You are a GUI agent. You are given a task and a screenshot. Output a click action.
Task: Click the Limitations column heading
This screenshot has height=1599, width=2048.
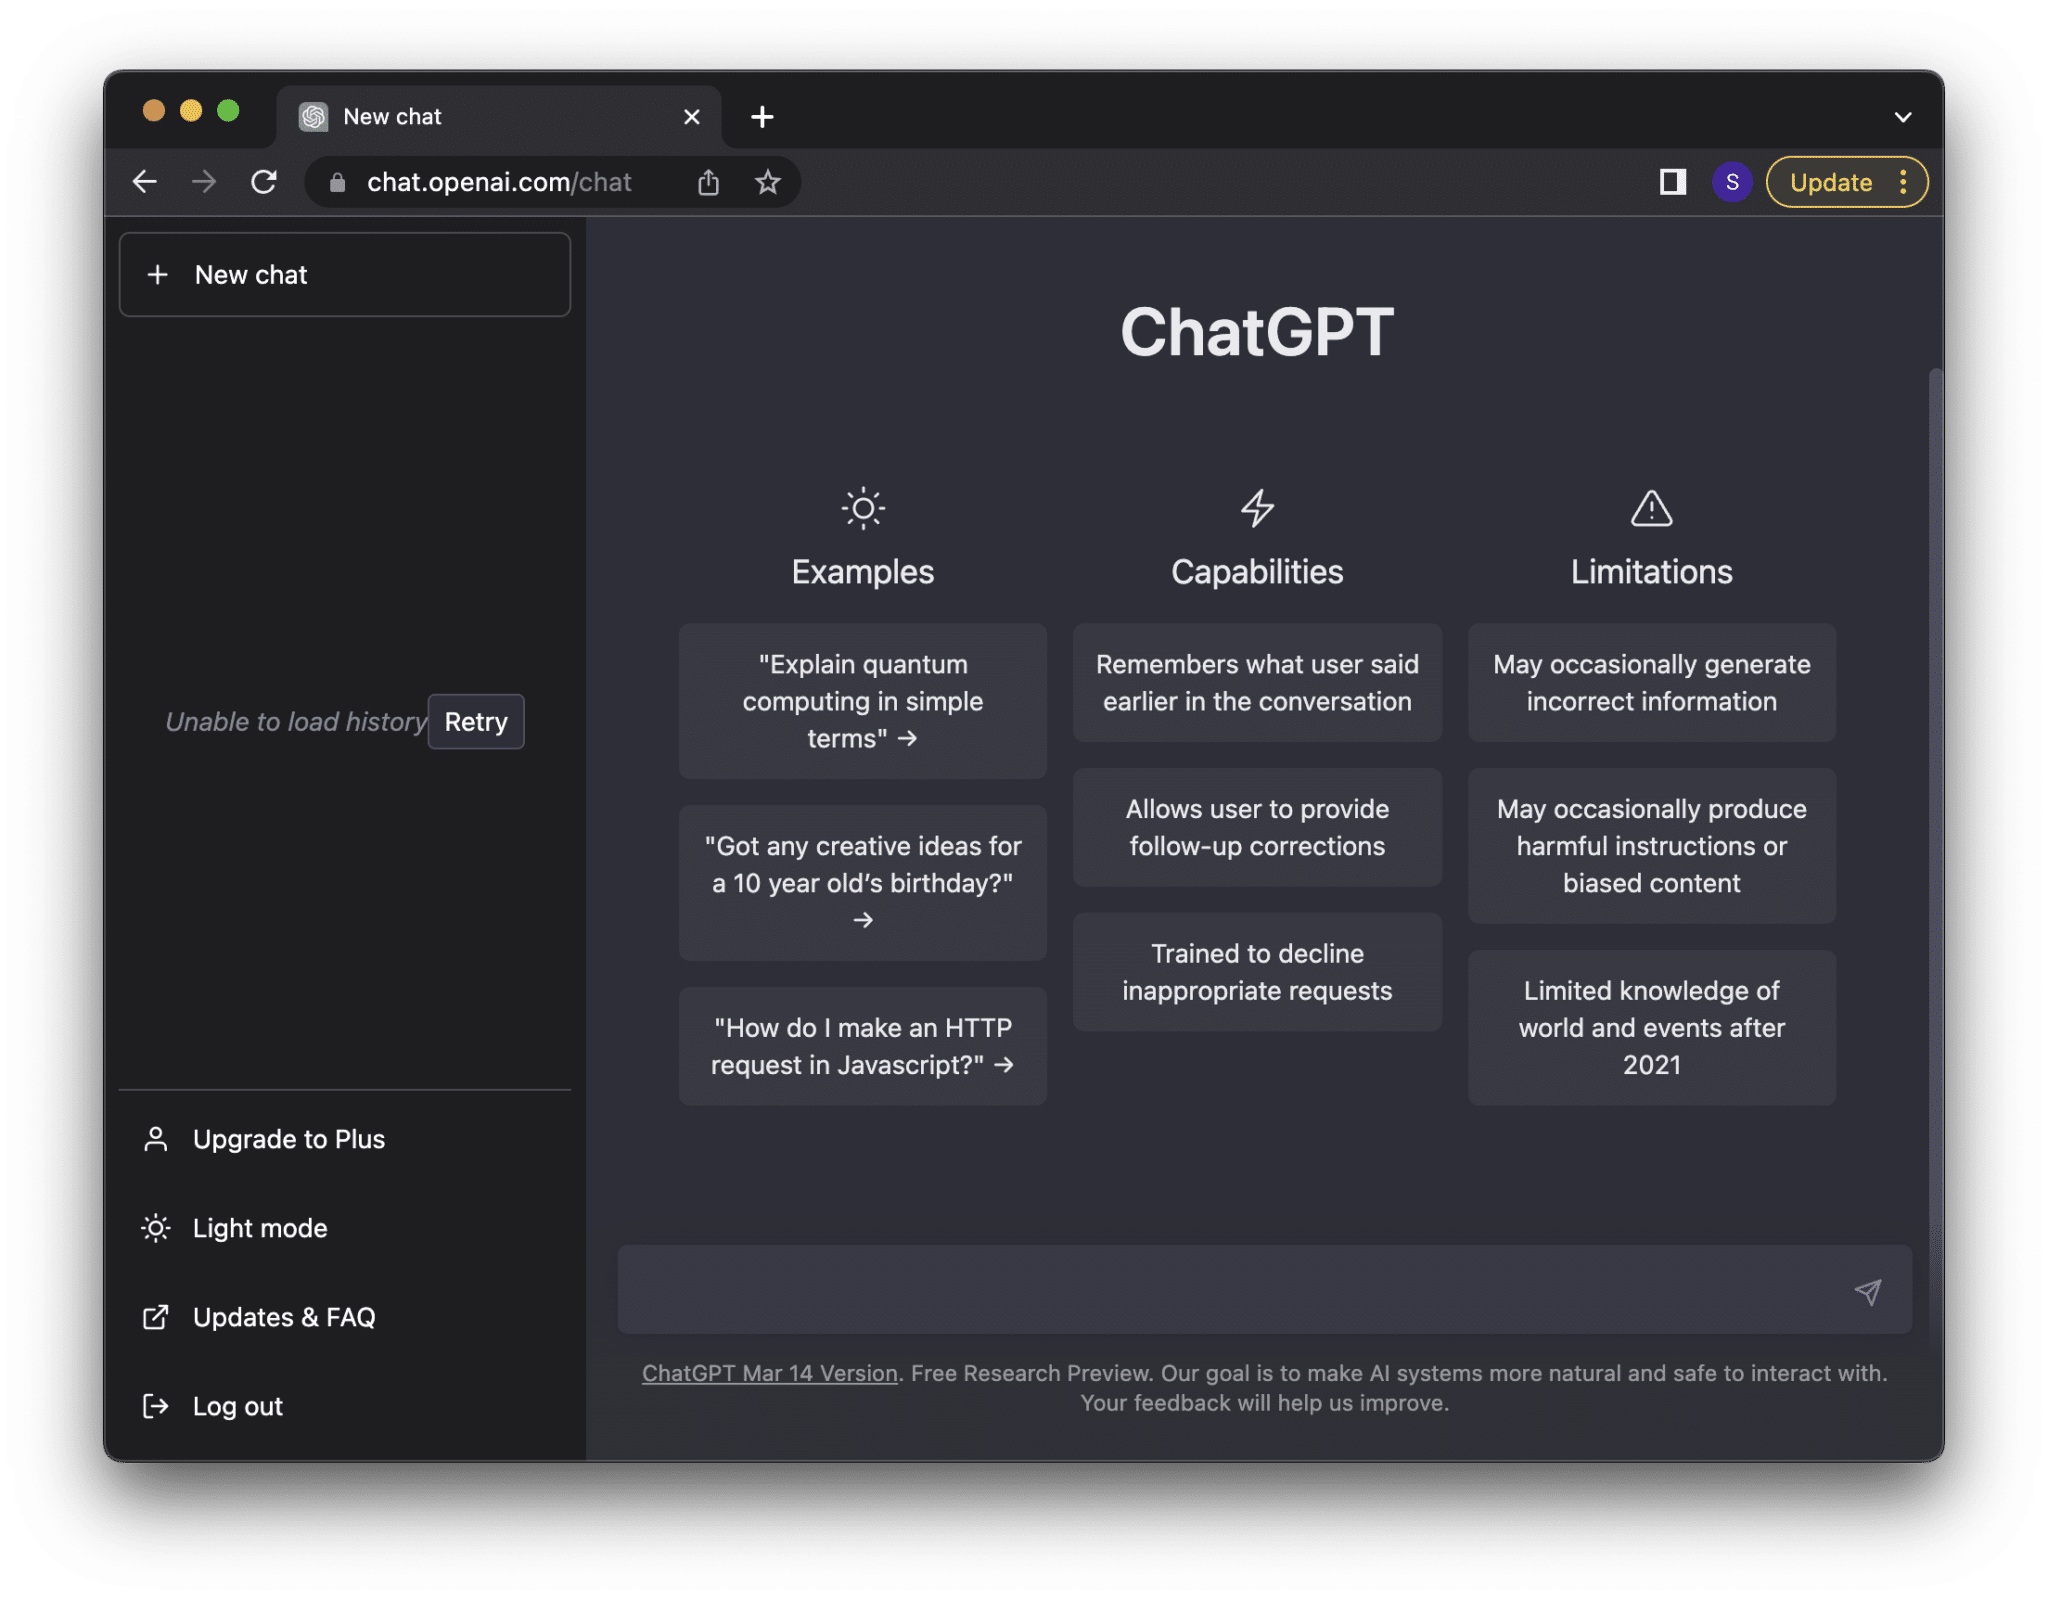tap(1651, 572)
